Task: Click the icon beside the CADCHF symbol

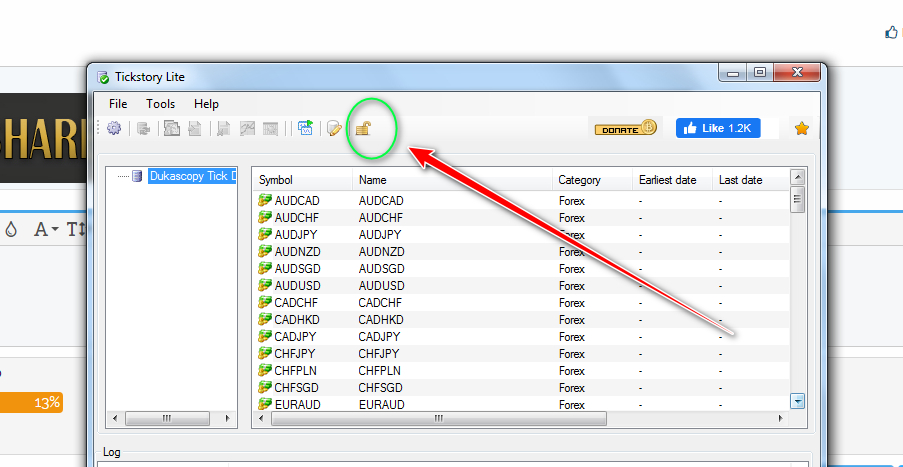Action: (265, 302)
